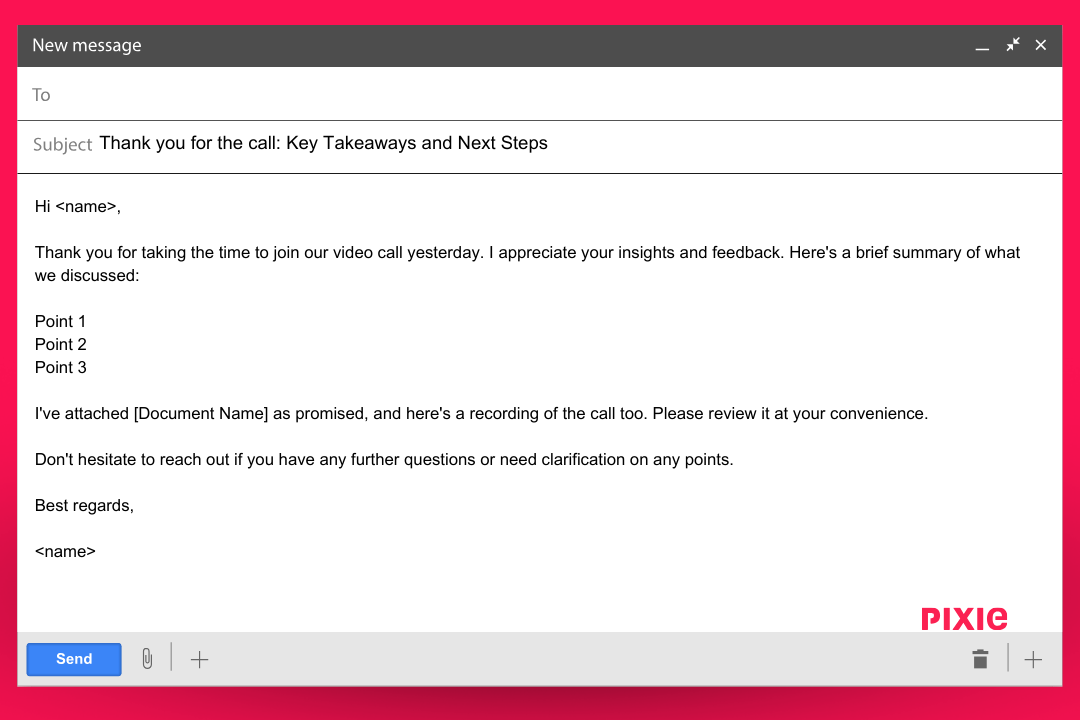Click the blue Send button
The image size is (1080, 720).
(x=74, y=659)
